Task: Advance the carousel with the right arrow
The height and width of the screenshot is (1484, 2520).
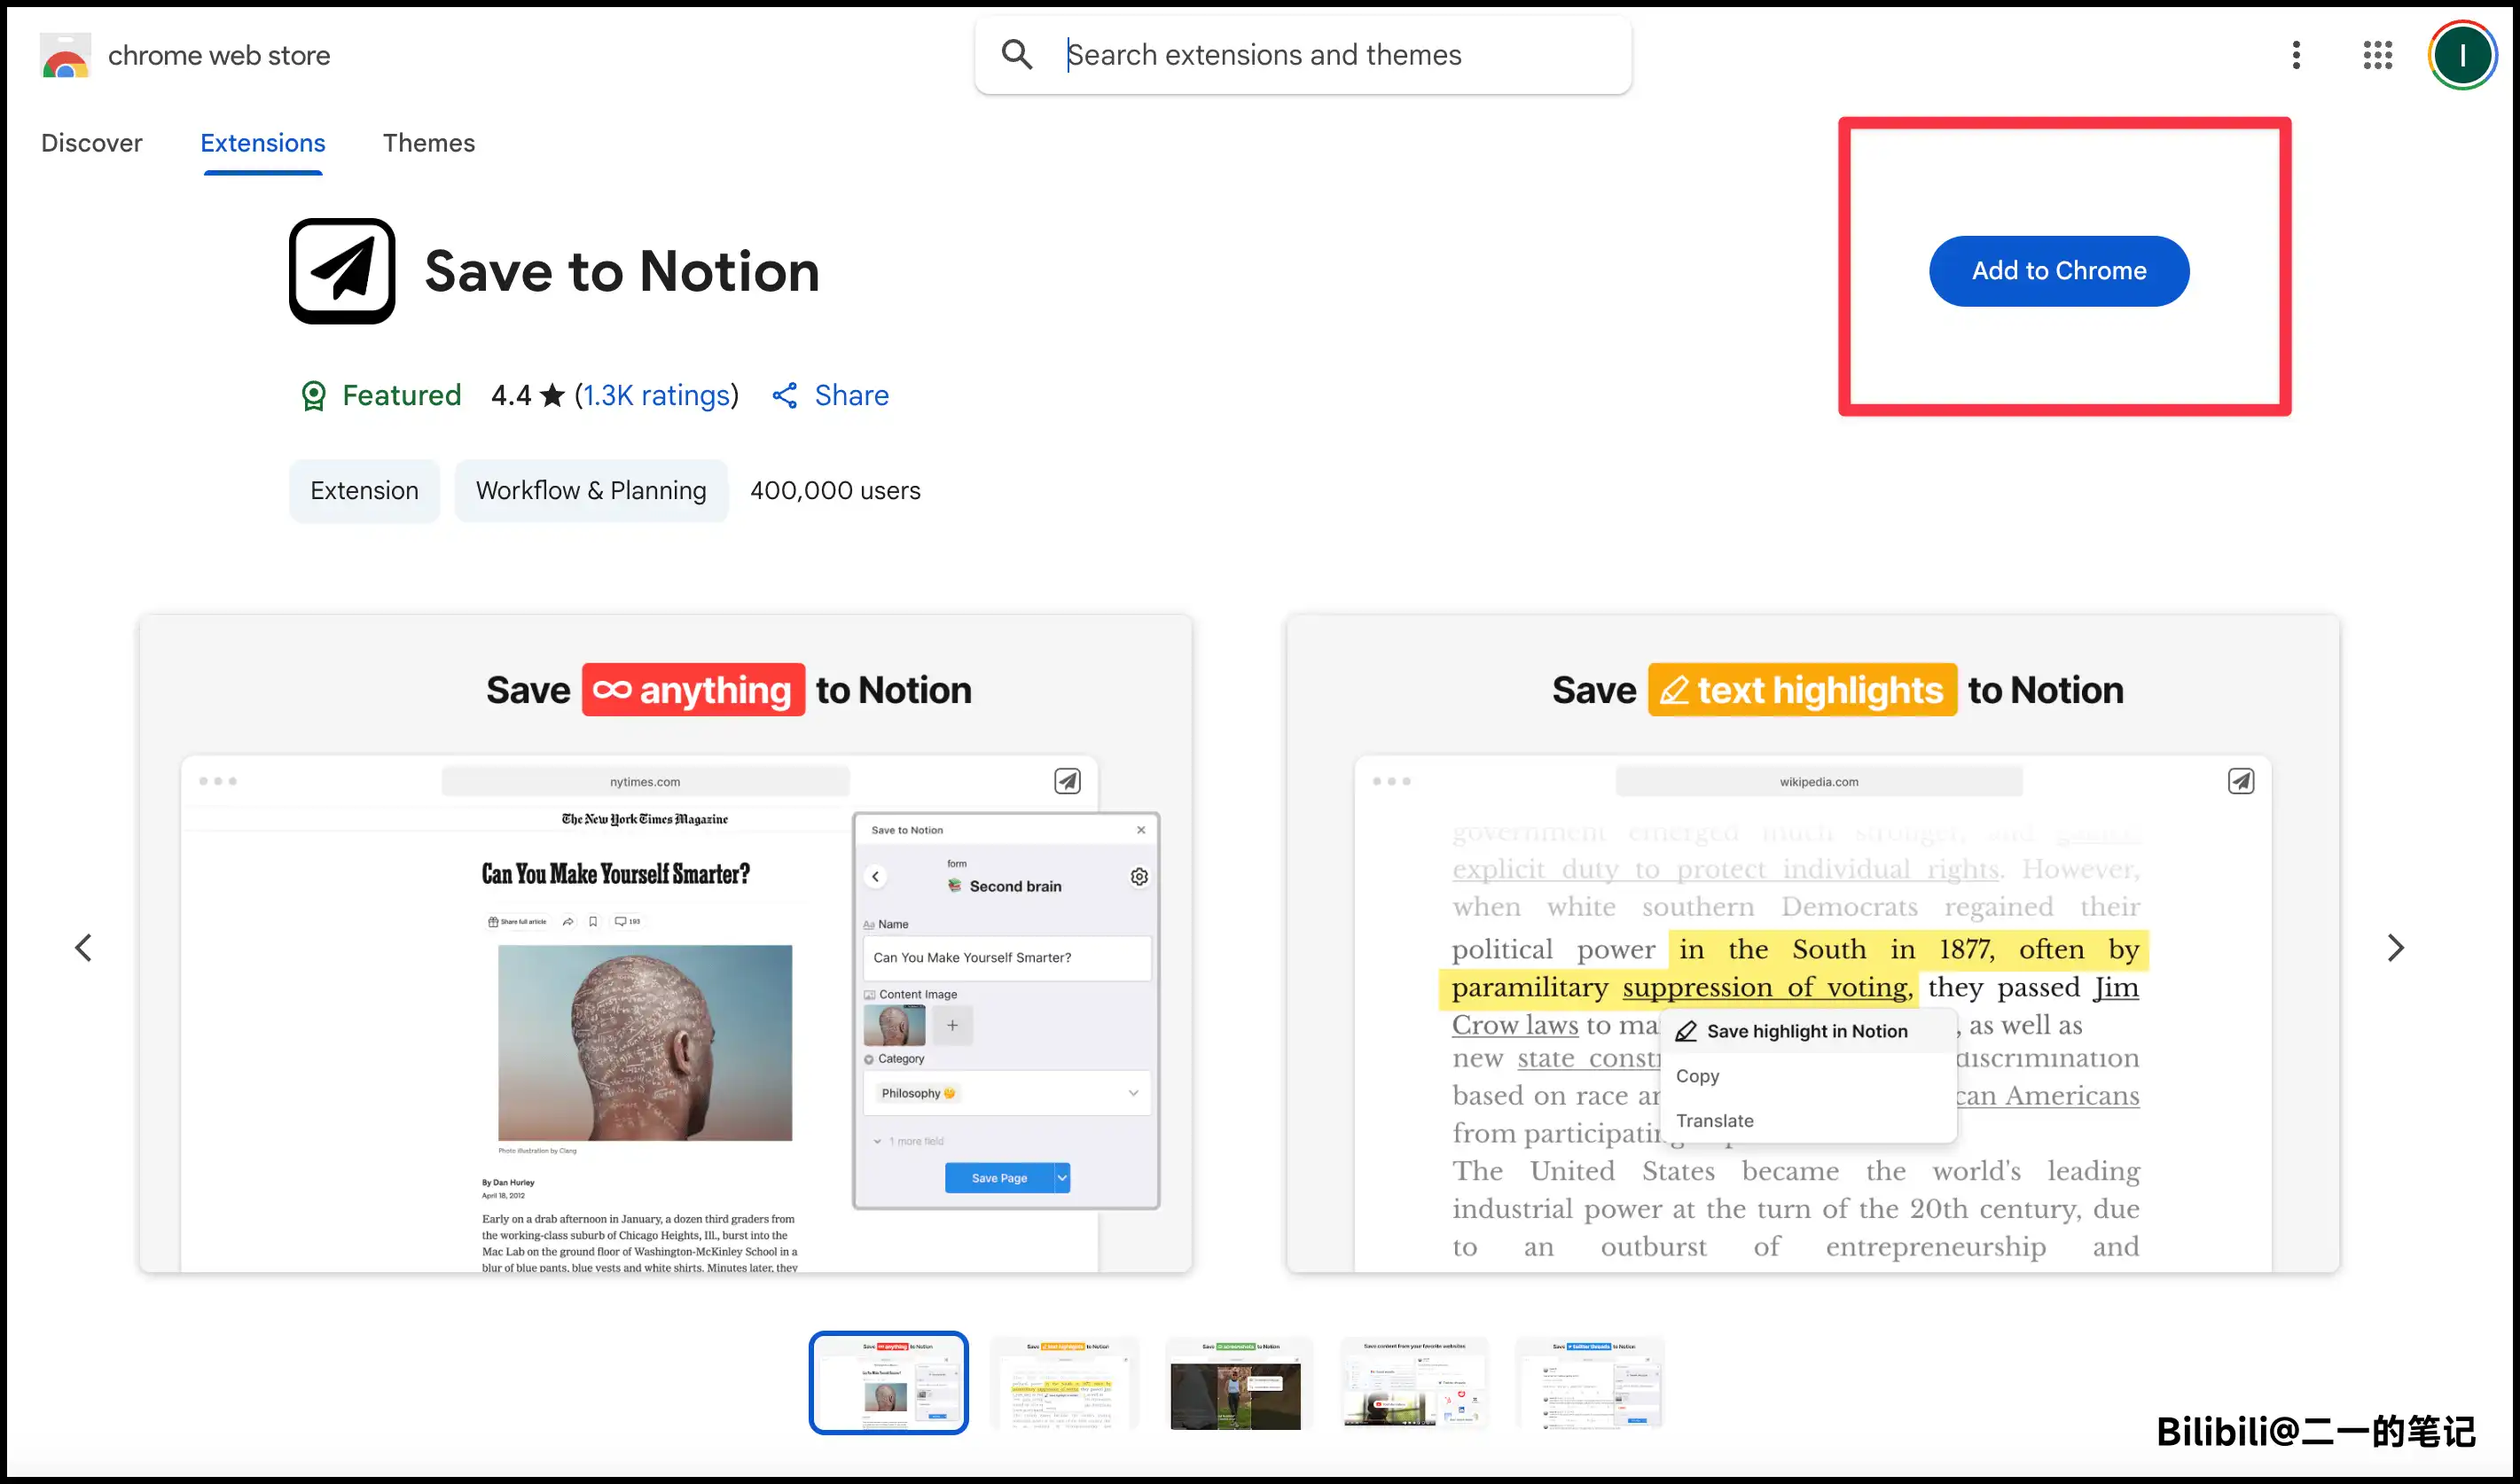Action: pyautogui.click(x=2396, y=947)
